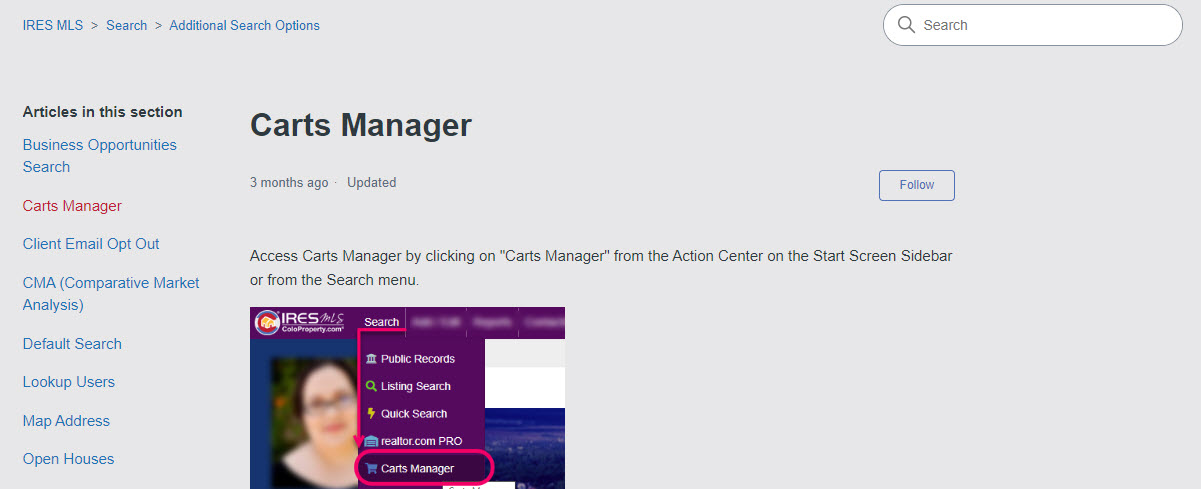
Task: Focus the Search input field at top right
Action: tap(1040, 25)
